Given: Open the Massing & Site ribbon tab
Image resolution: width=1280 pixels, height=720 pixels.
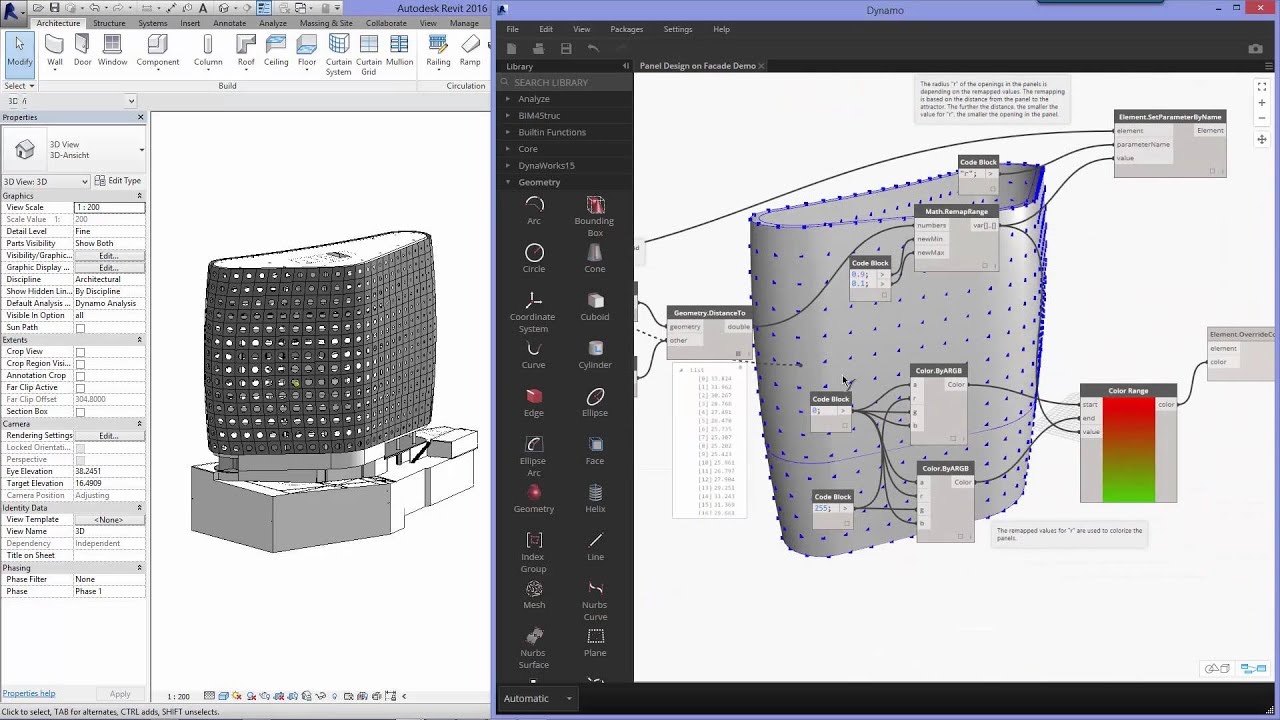Looking at the screenshot, I should click(x=326, y=23).
